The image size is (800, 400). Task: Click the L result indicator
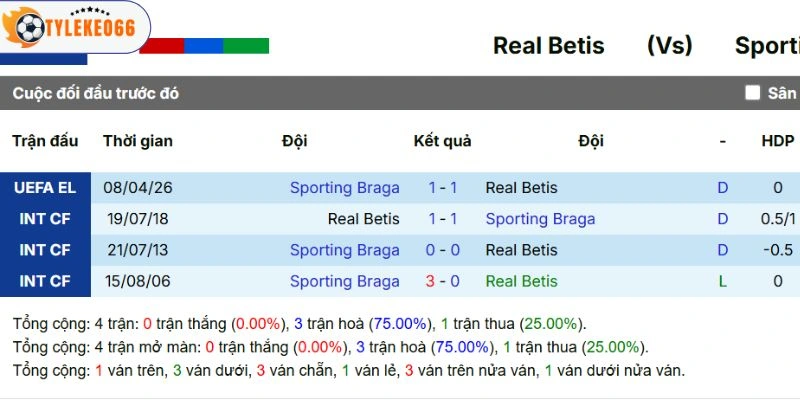pos(722,282)
